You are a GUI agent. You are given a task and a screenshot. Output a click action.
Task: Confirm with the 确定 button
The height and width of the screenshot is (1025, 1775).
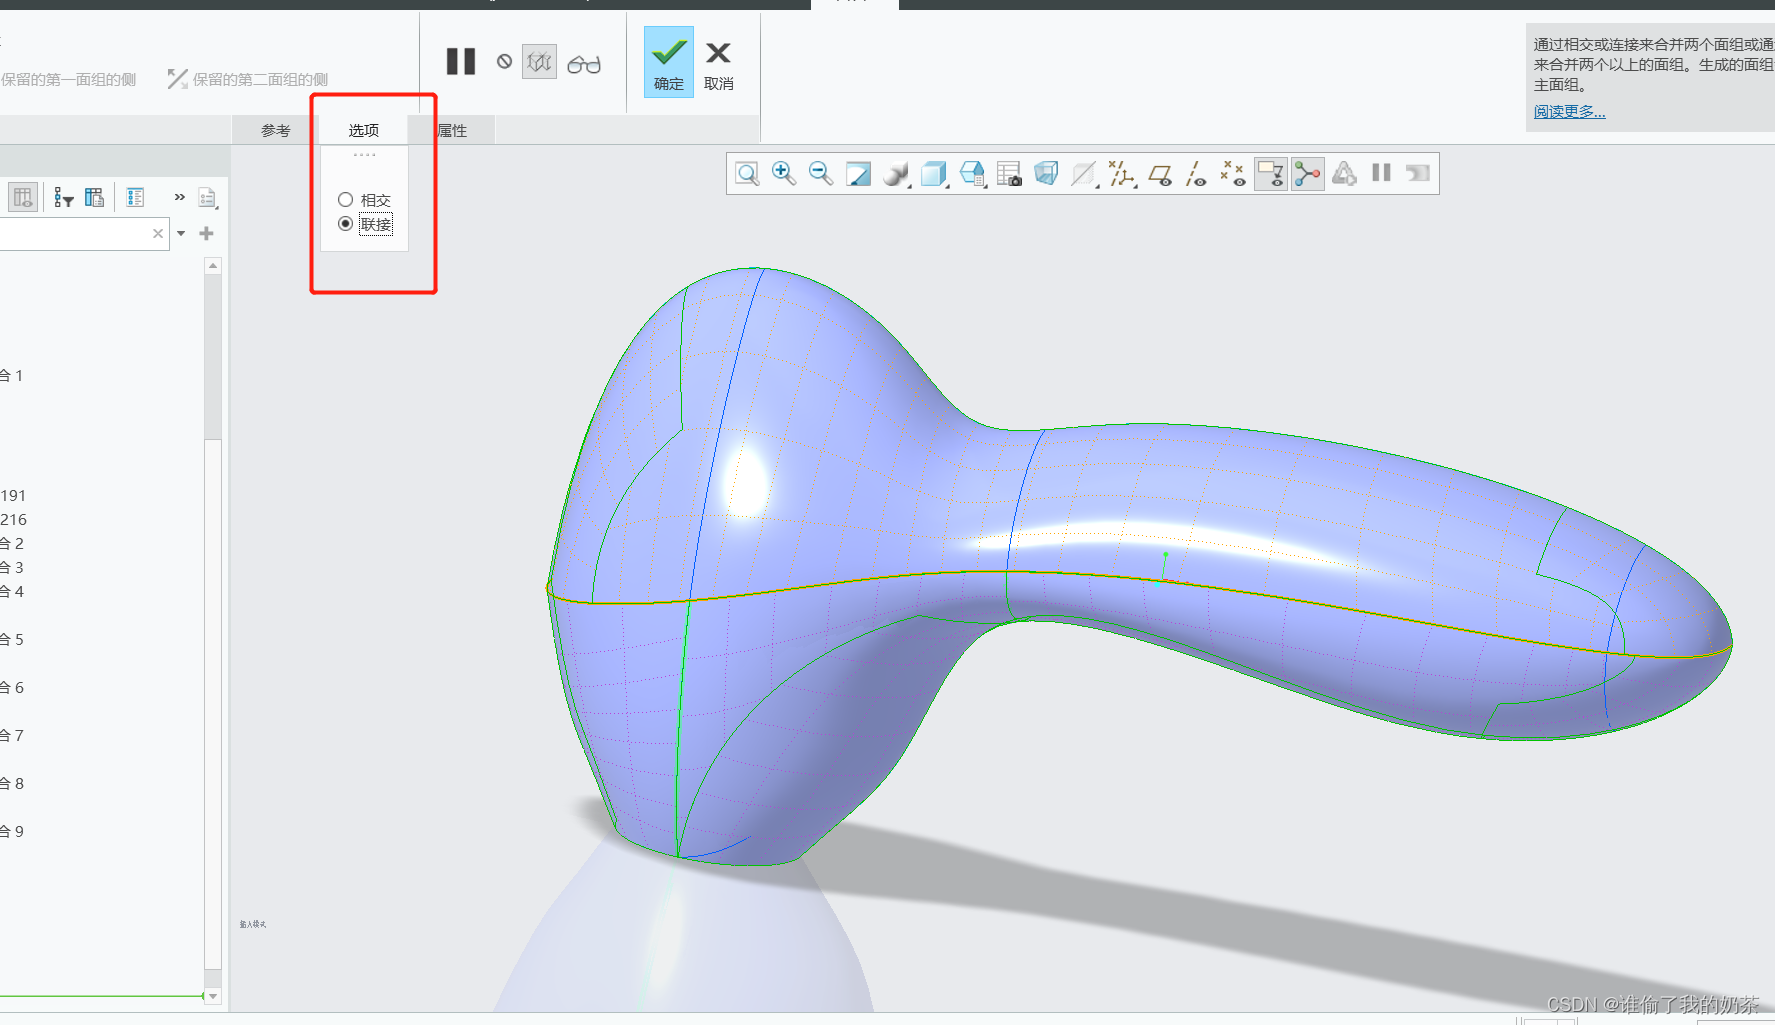point(668,62)
